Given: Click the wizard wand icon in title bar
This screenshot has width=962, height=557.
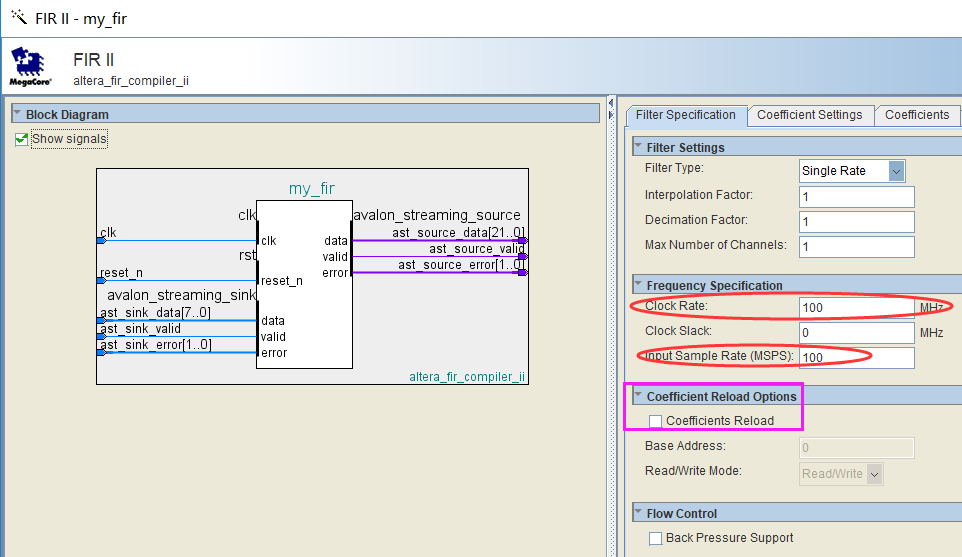Looking at the screenshot, I should (x=19, y=17).
